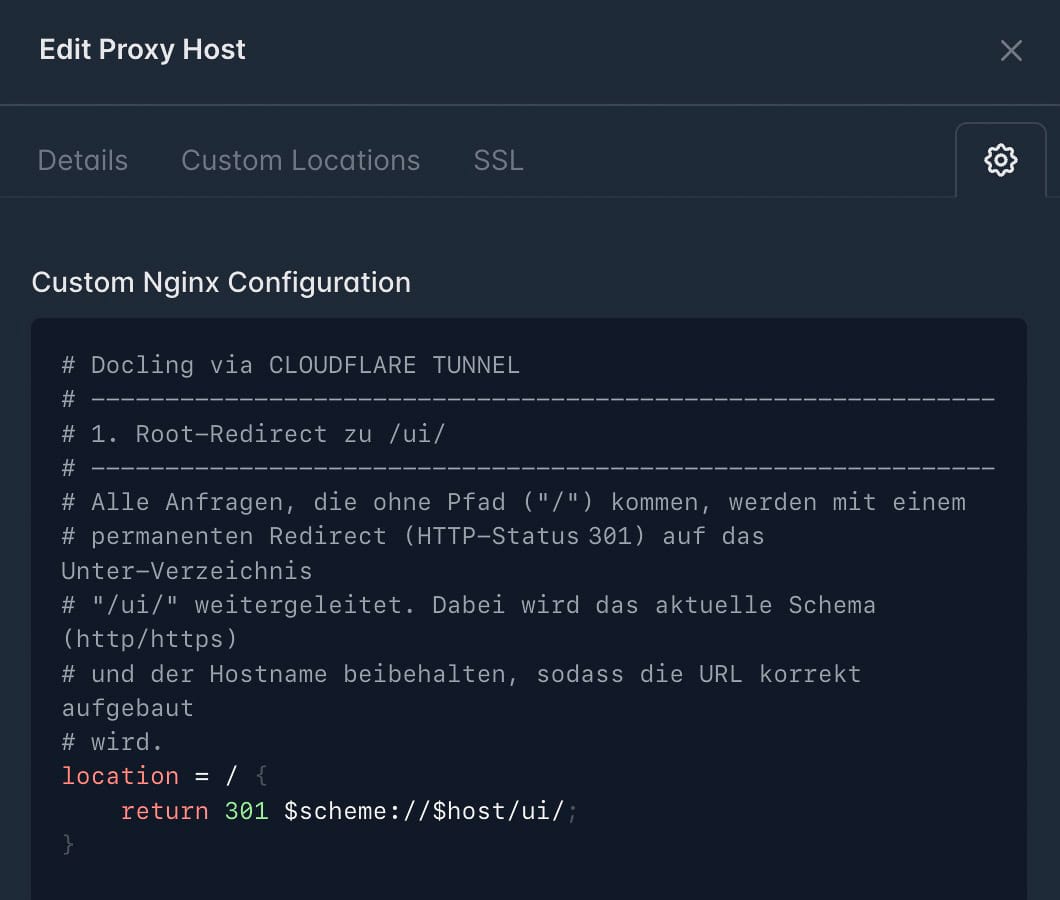Place cursor on the '# wird.' comment line
This screenshot has width=1060, height=900.
pos(112,742)
